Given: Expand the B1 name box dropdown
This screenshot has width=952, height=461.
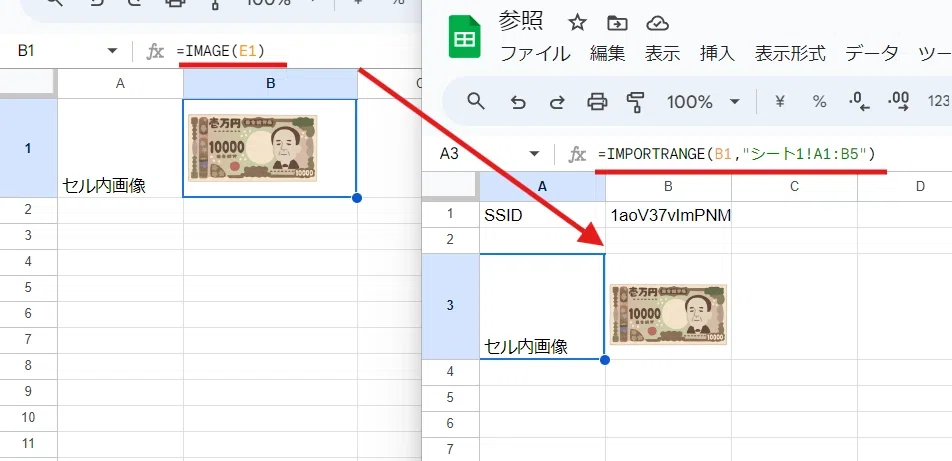Looking at the screenshot, I should tap(112, 51).
